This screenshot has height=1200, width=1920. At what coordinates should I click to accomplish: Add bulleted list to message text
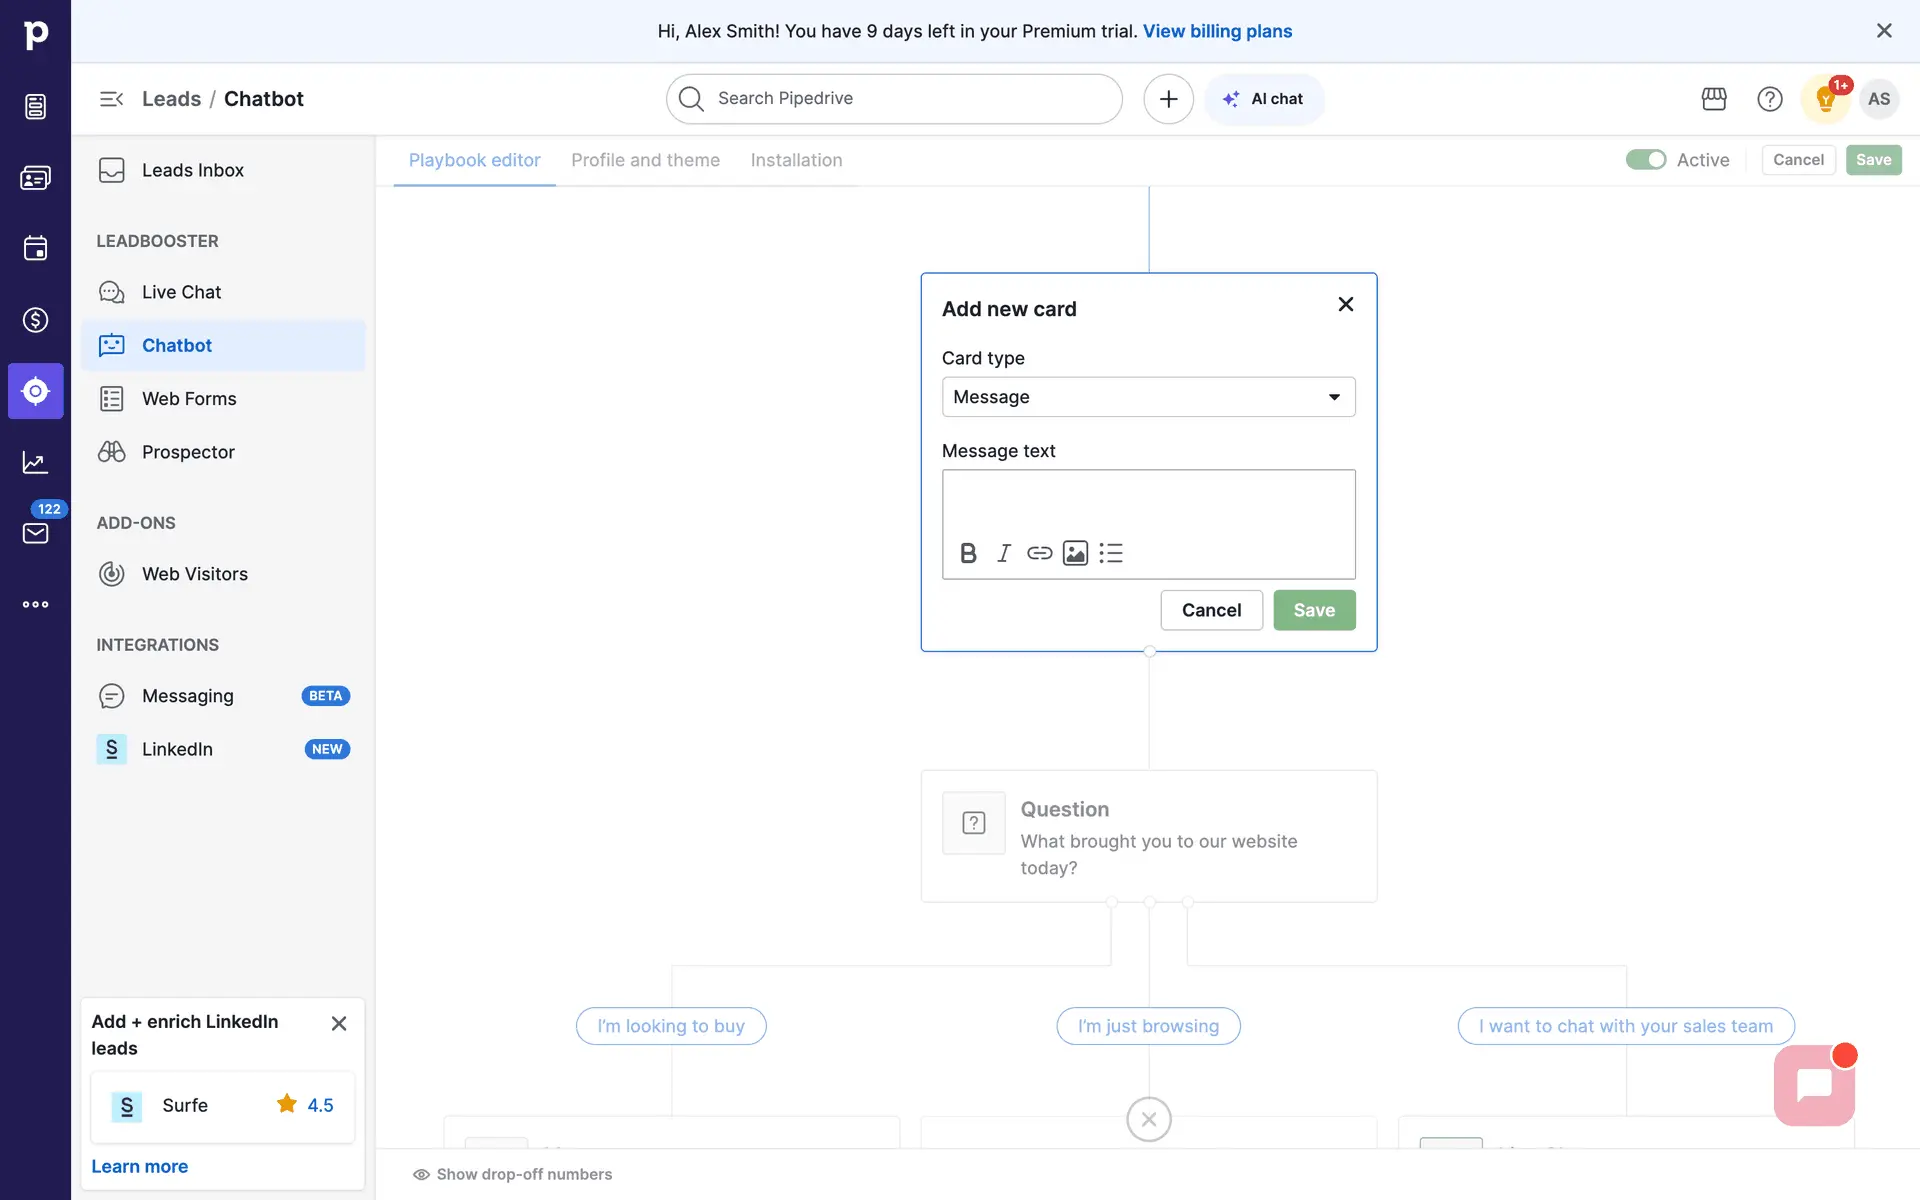tap(1111, 553)
